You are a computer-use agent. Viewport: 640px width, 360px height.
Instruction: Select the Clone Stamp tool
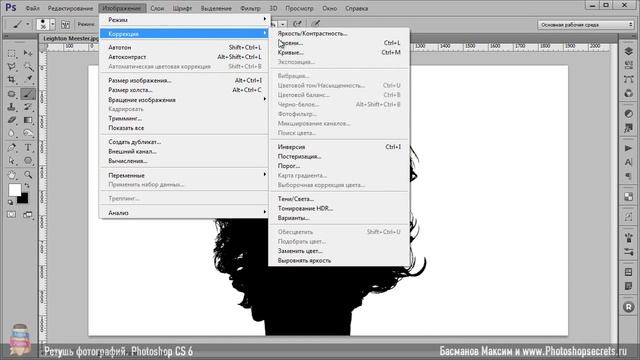tap(12, 107)
